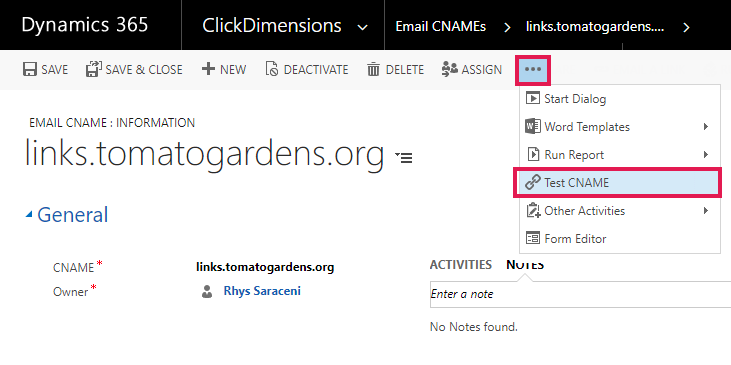Viewport: 731px width, 365px height.
Task: Choose Test CNAME from the menu
Action: tap(618, 183)
